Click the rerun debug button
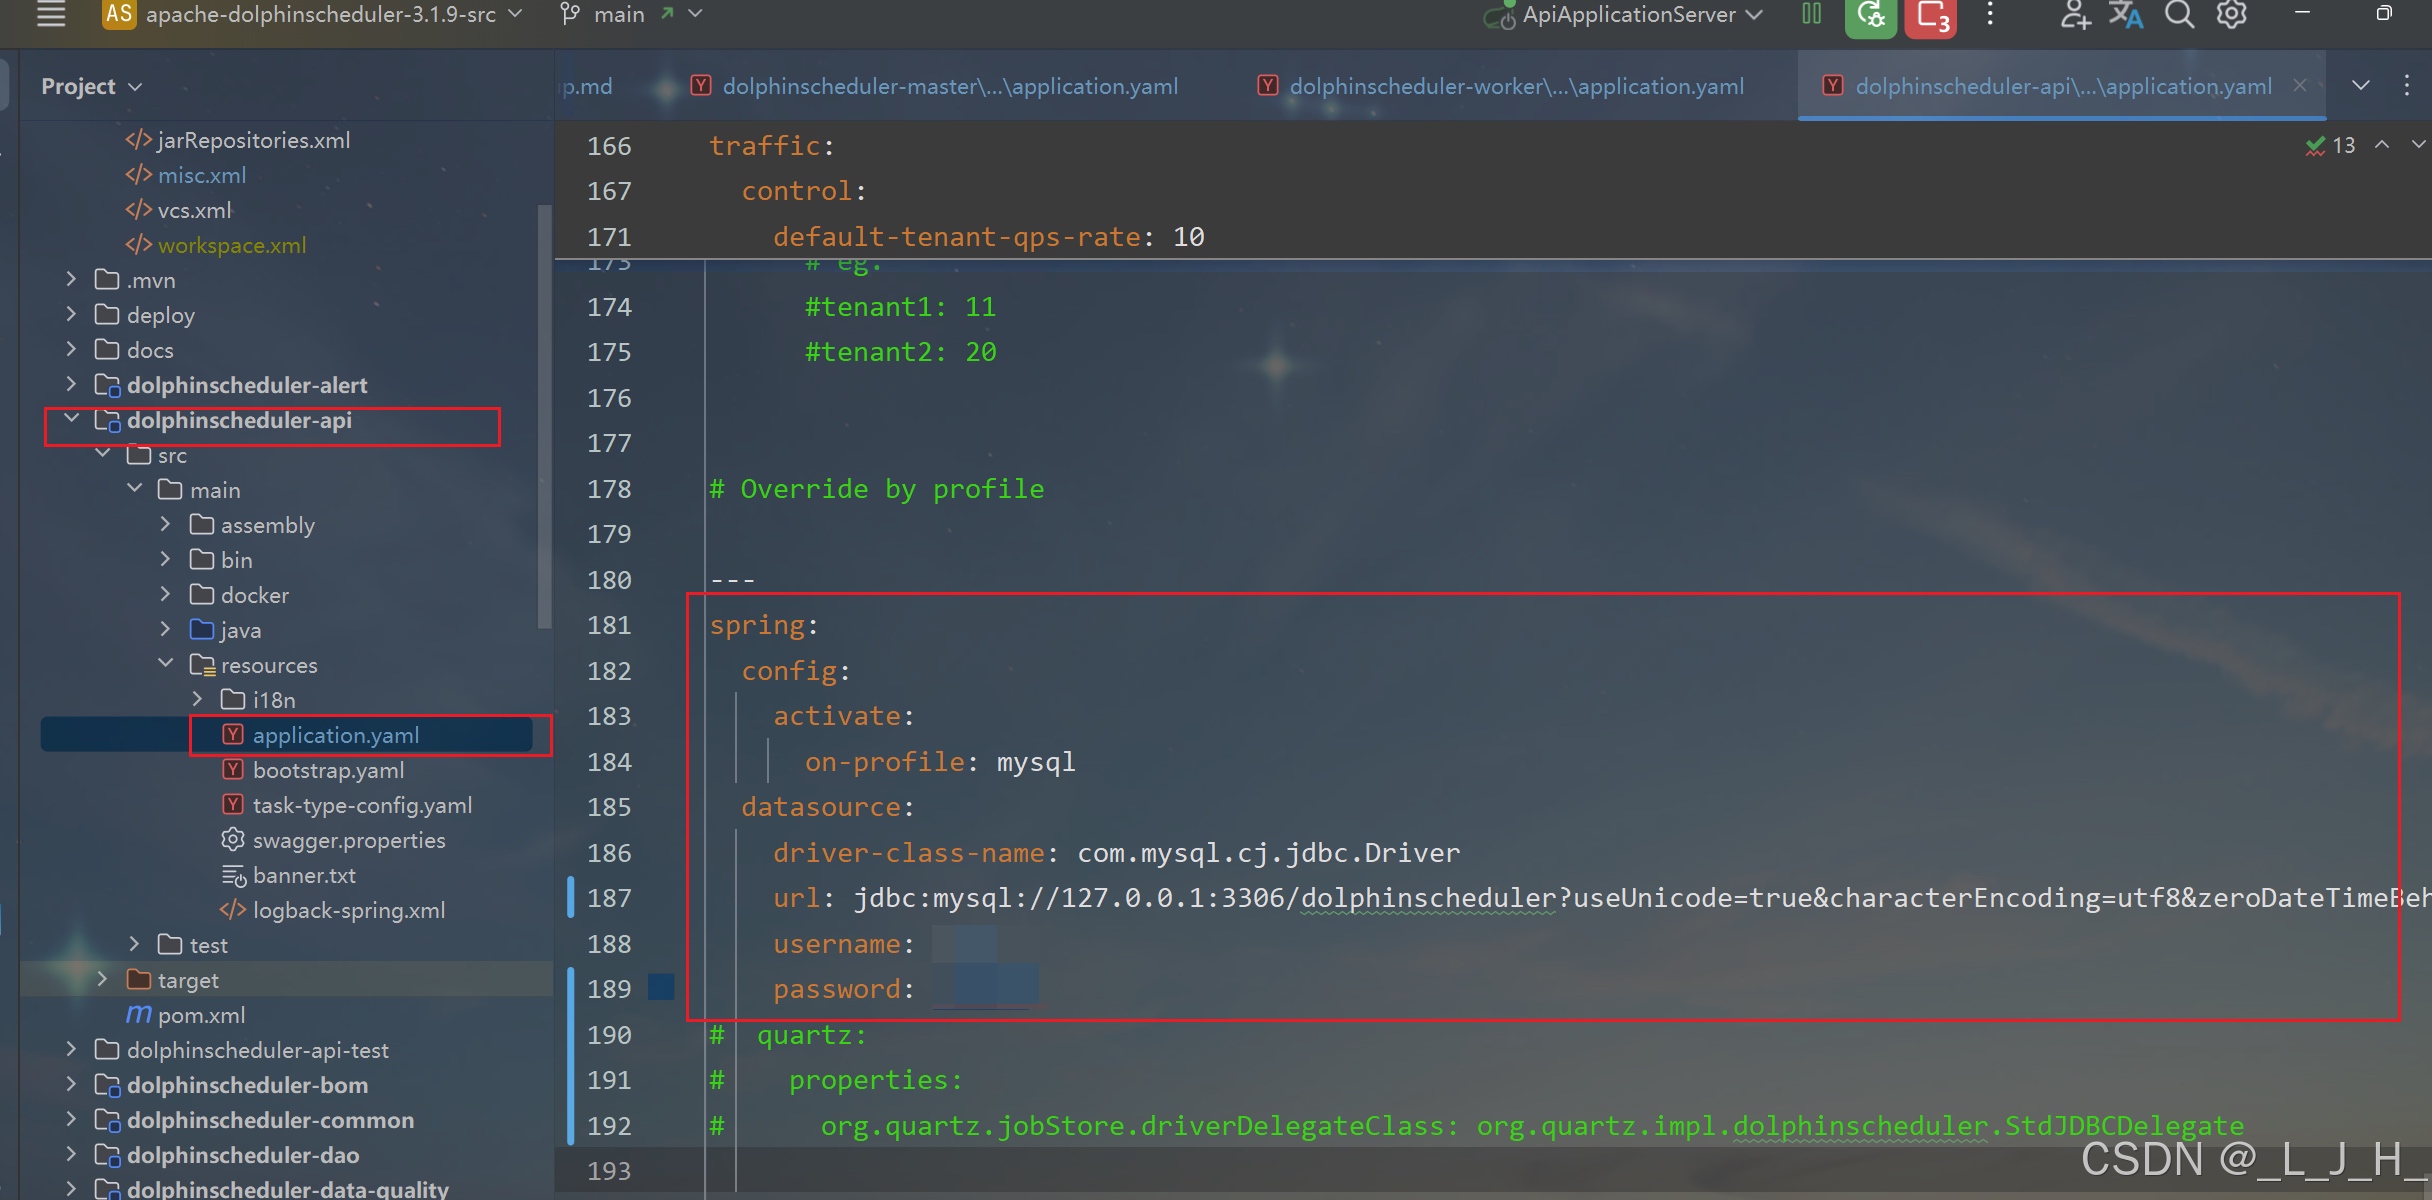The height and width of the screenshot is (1200, 2432). (x=1870, y=16)
